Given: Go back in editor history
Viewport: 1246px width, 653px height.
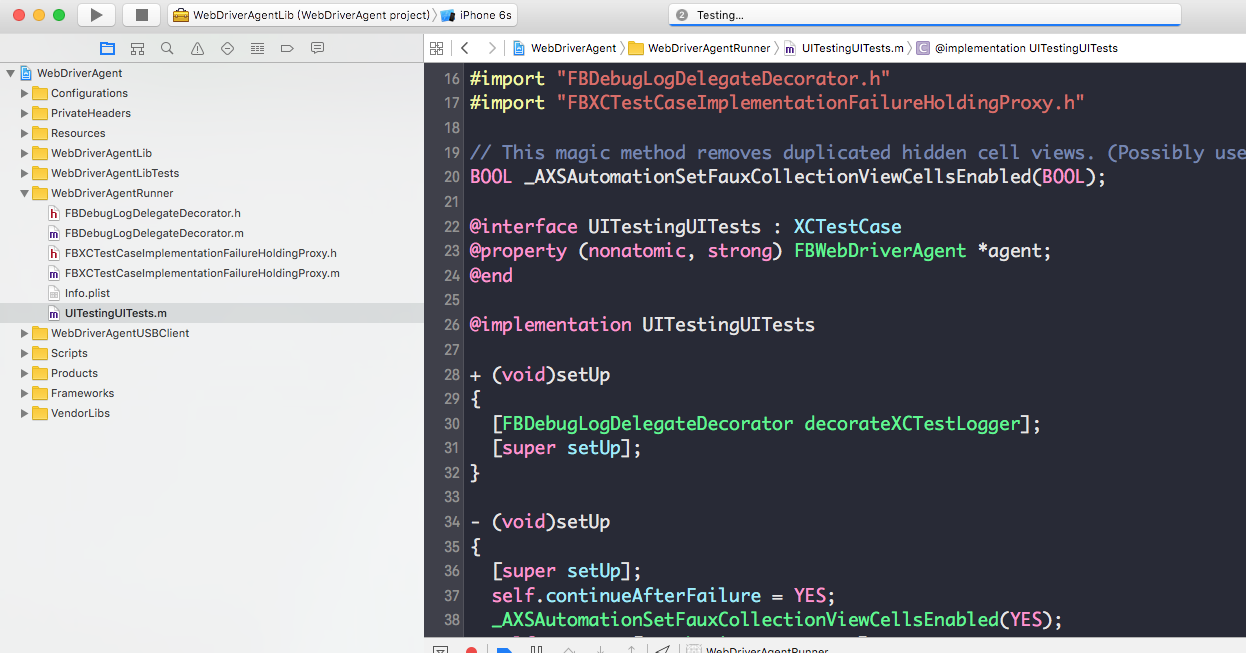Looking at the screenshot, I should coord(465,48).
